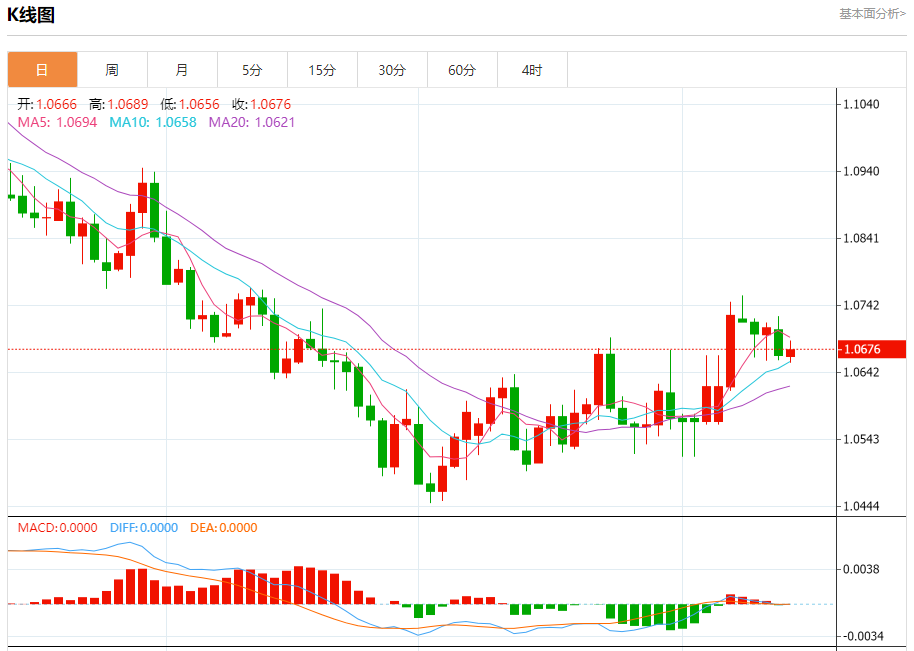Screen dimensions: 914x651
Task: Click the 1.0742 price axis label
Action: [x=862, y=305]
